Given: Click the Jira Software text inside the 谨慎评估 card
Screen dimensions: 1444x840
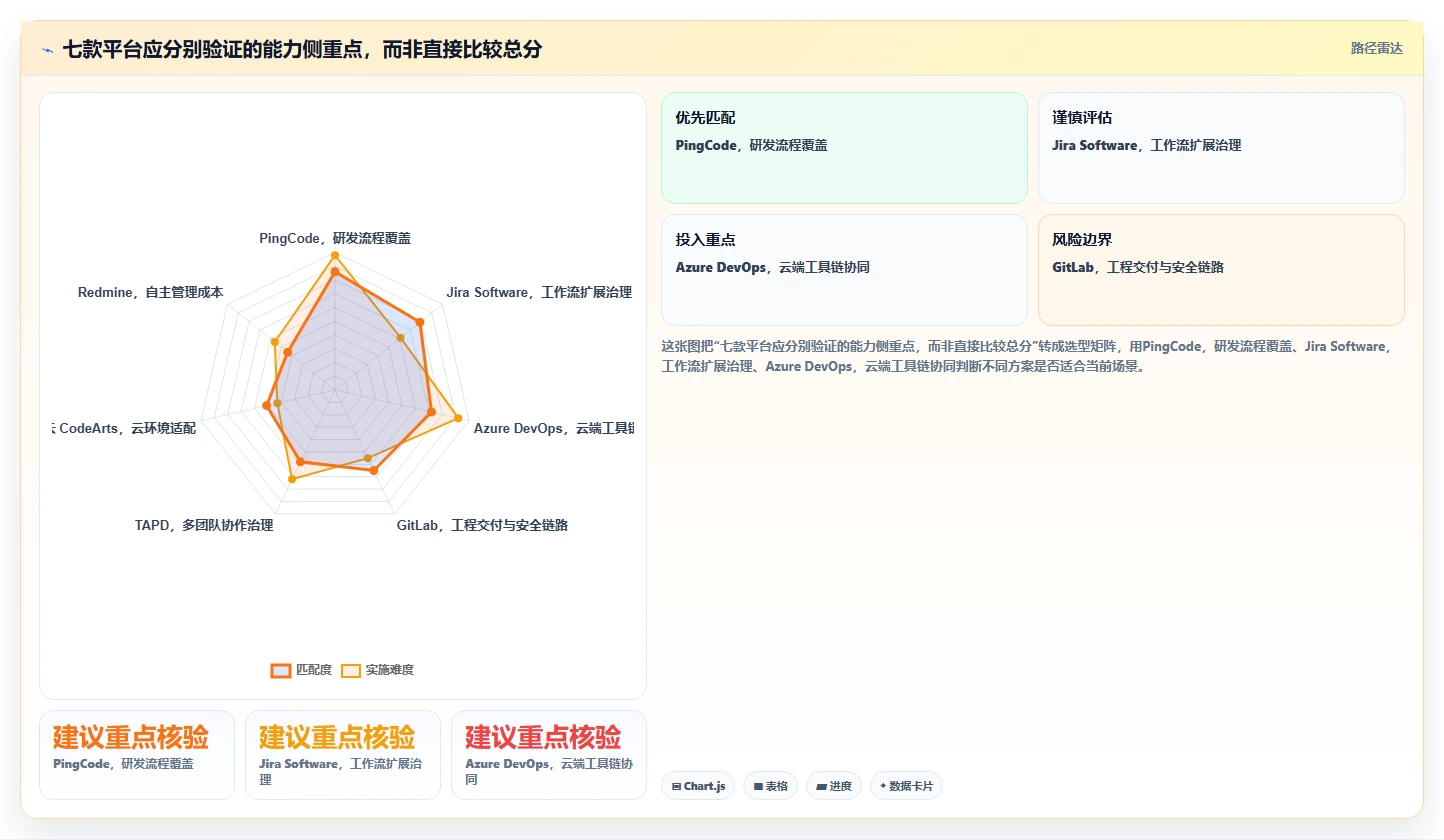Looking at the screenshot, I should 1147,145.
